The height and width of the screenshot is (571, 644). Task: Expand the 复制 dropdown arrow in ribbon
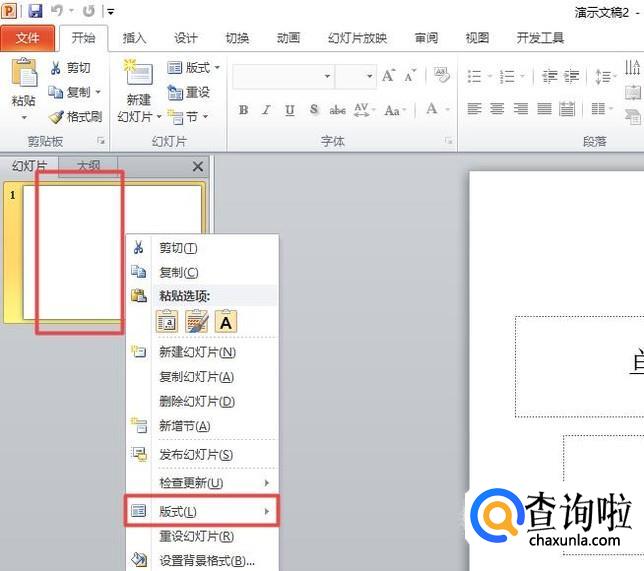pos(98,92)
